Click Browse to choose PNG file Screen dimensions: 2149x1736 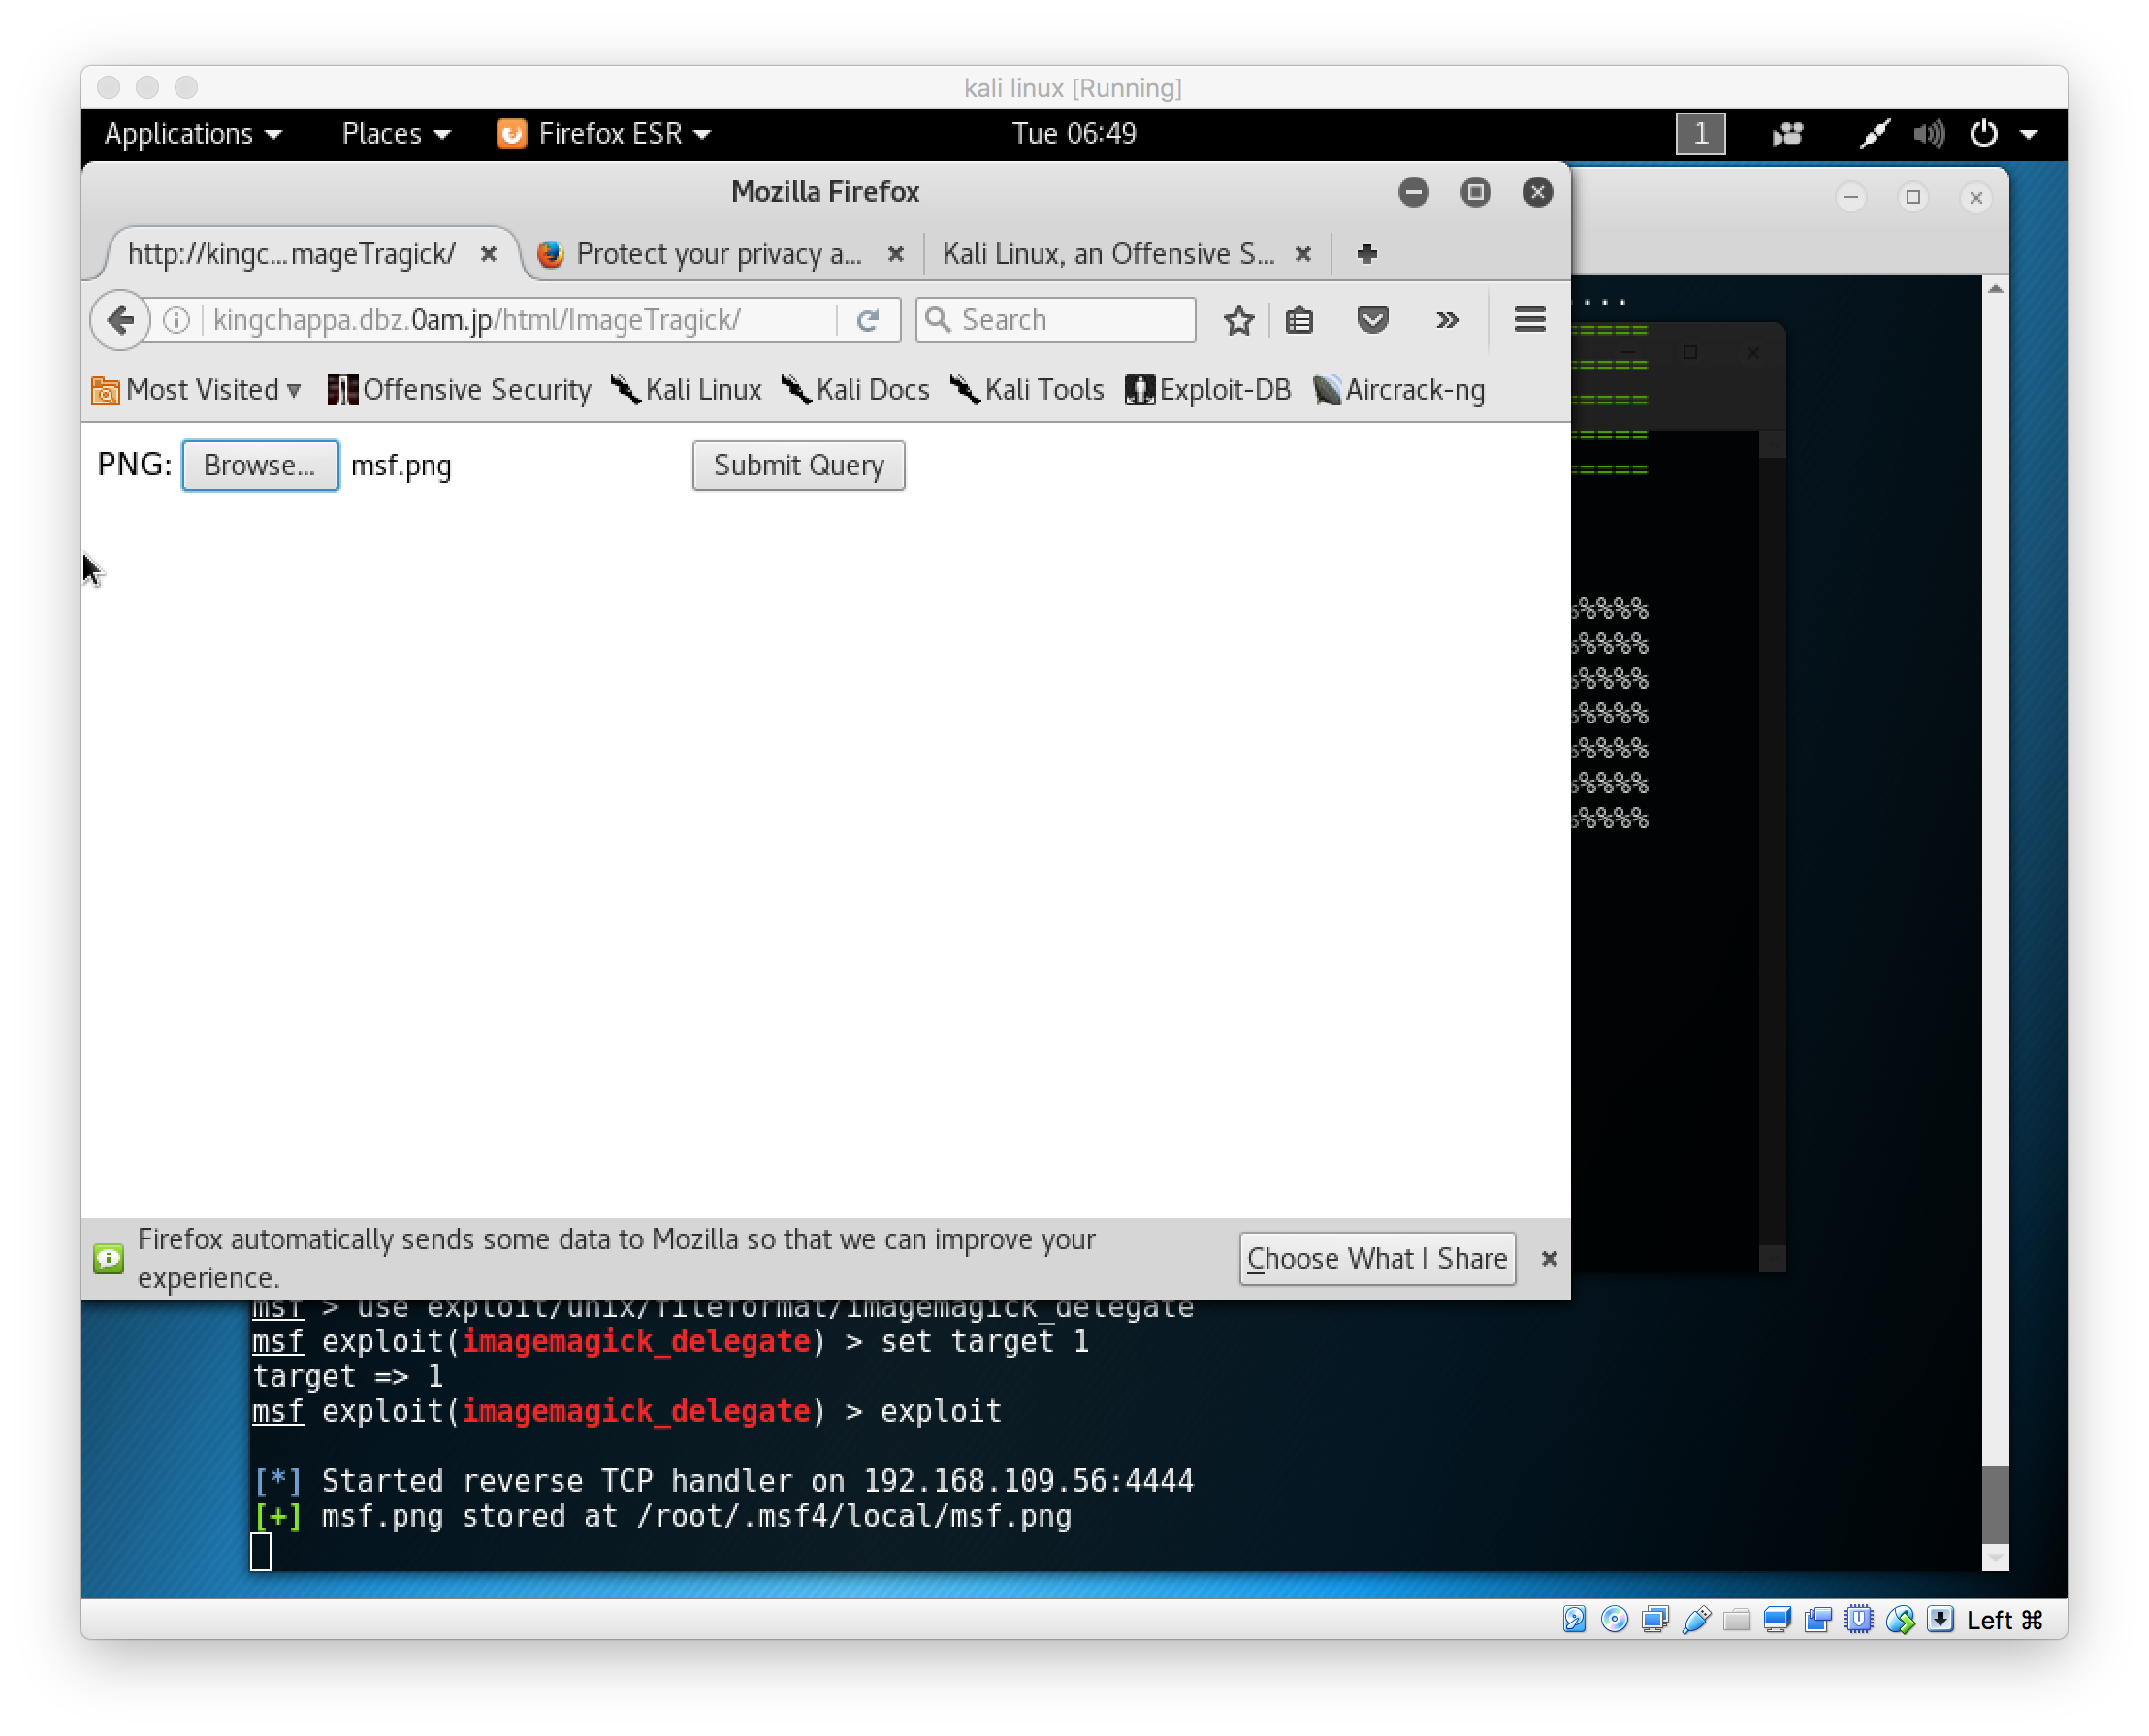click(x=260, y=466)
